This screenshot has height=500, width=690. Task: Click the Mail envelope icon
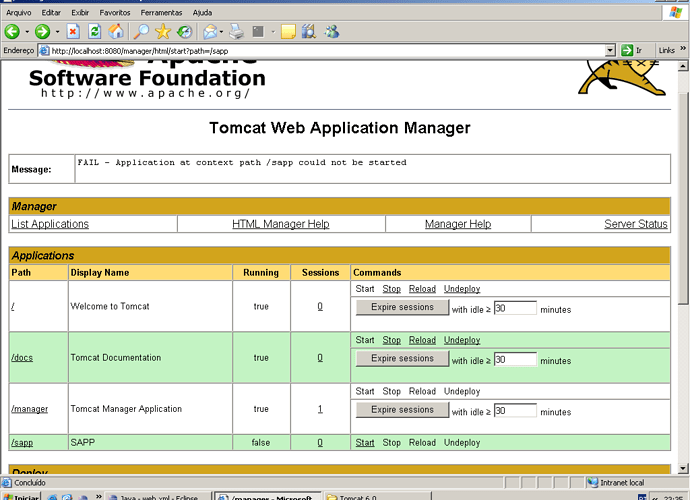click(210, 31)
